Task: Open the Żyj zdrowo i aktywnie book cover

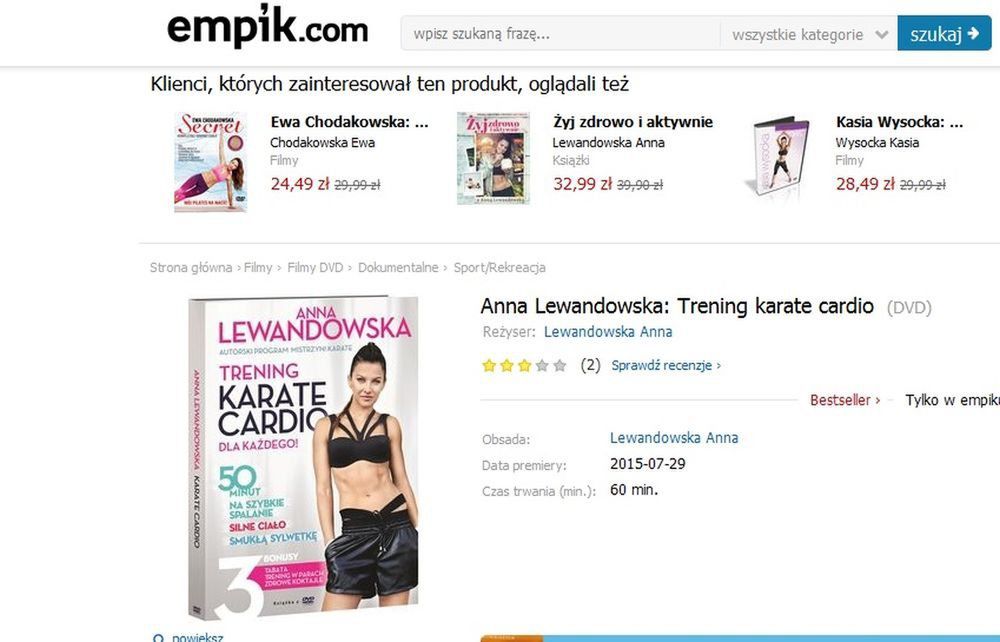Action: click(493, 158)
